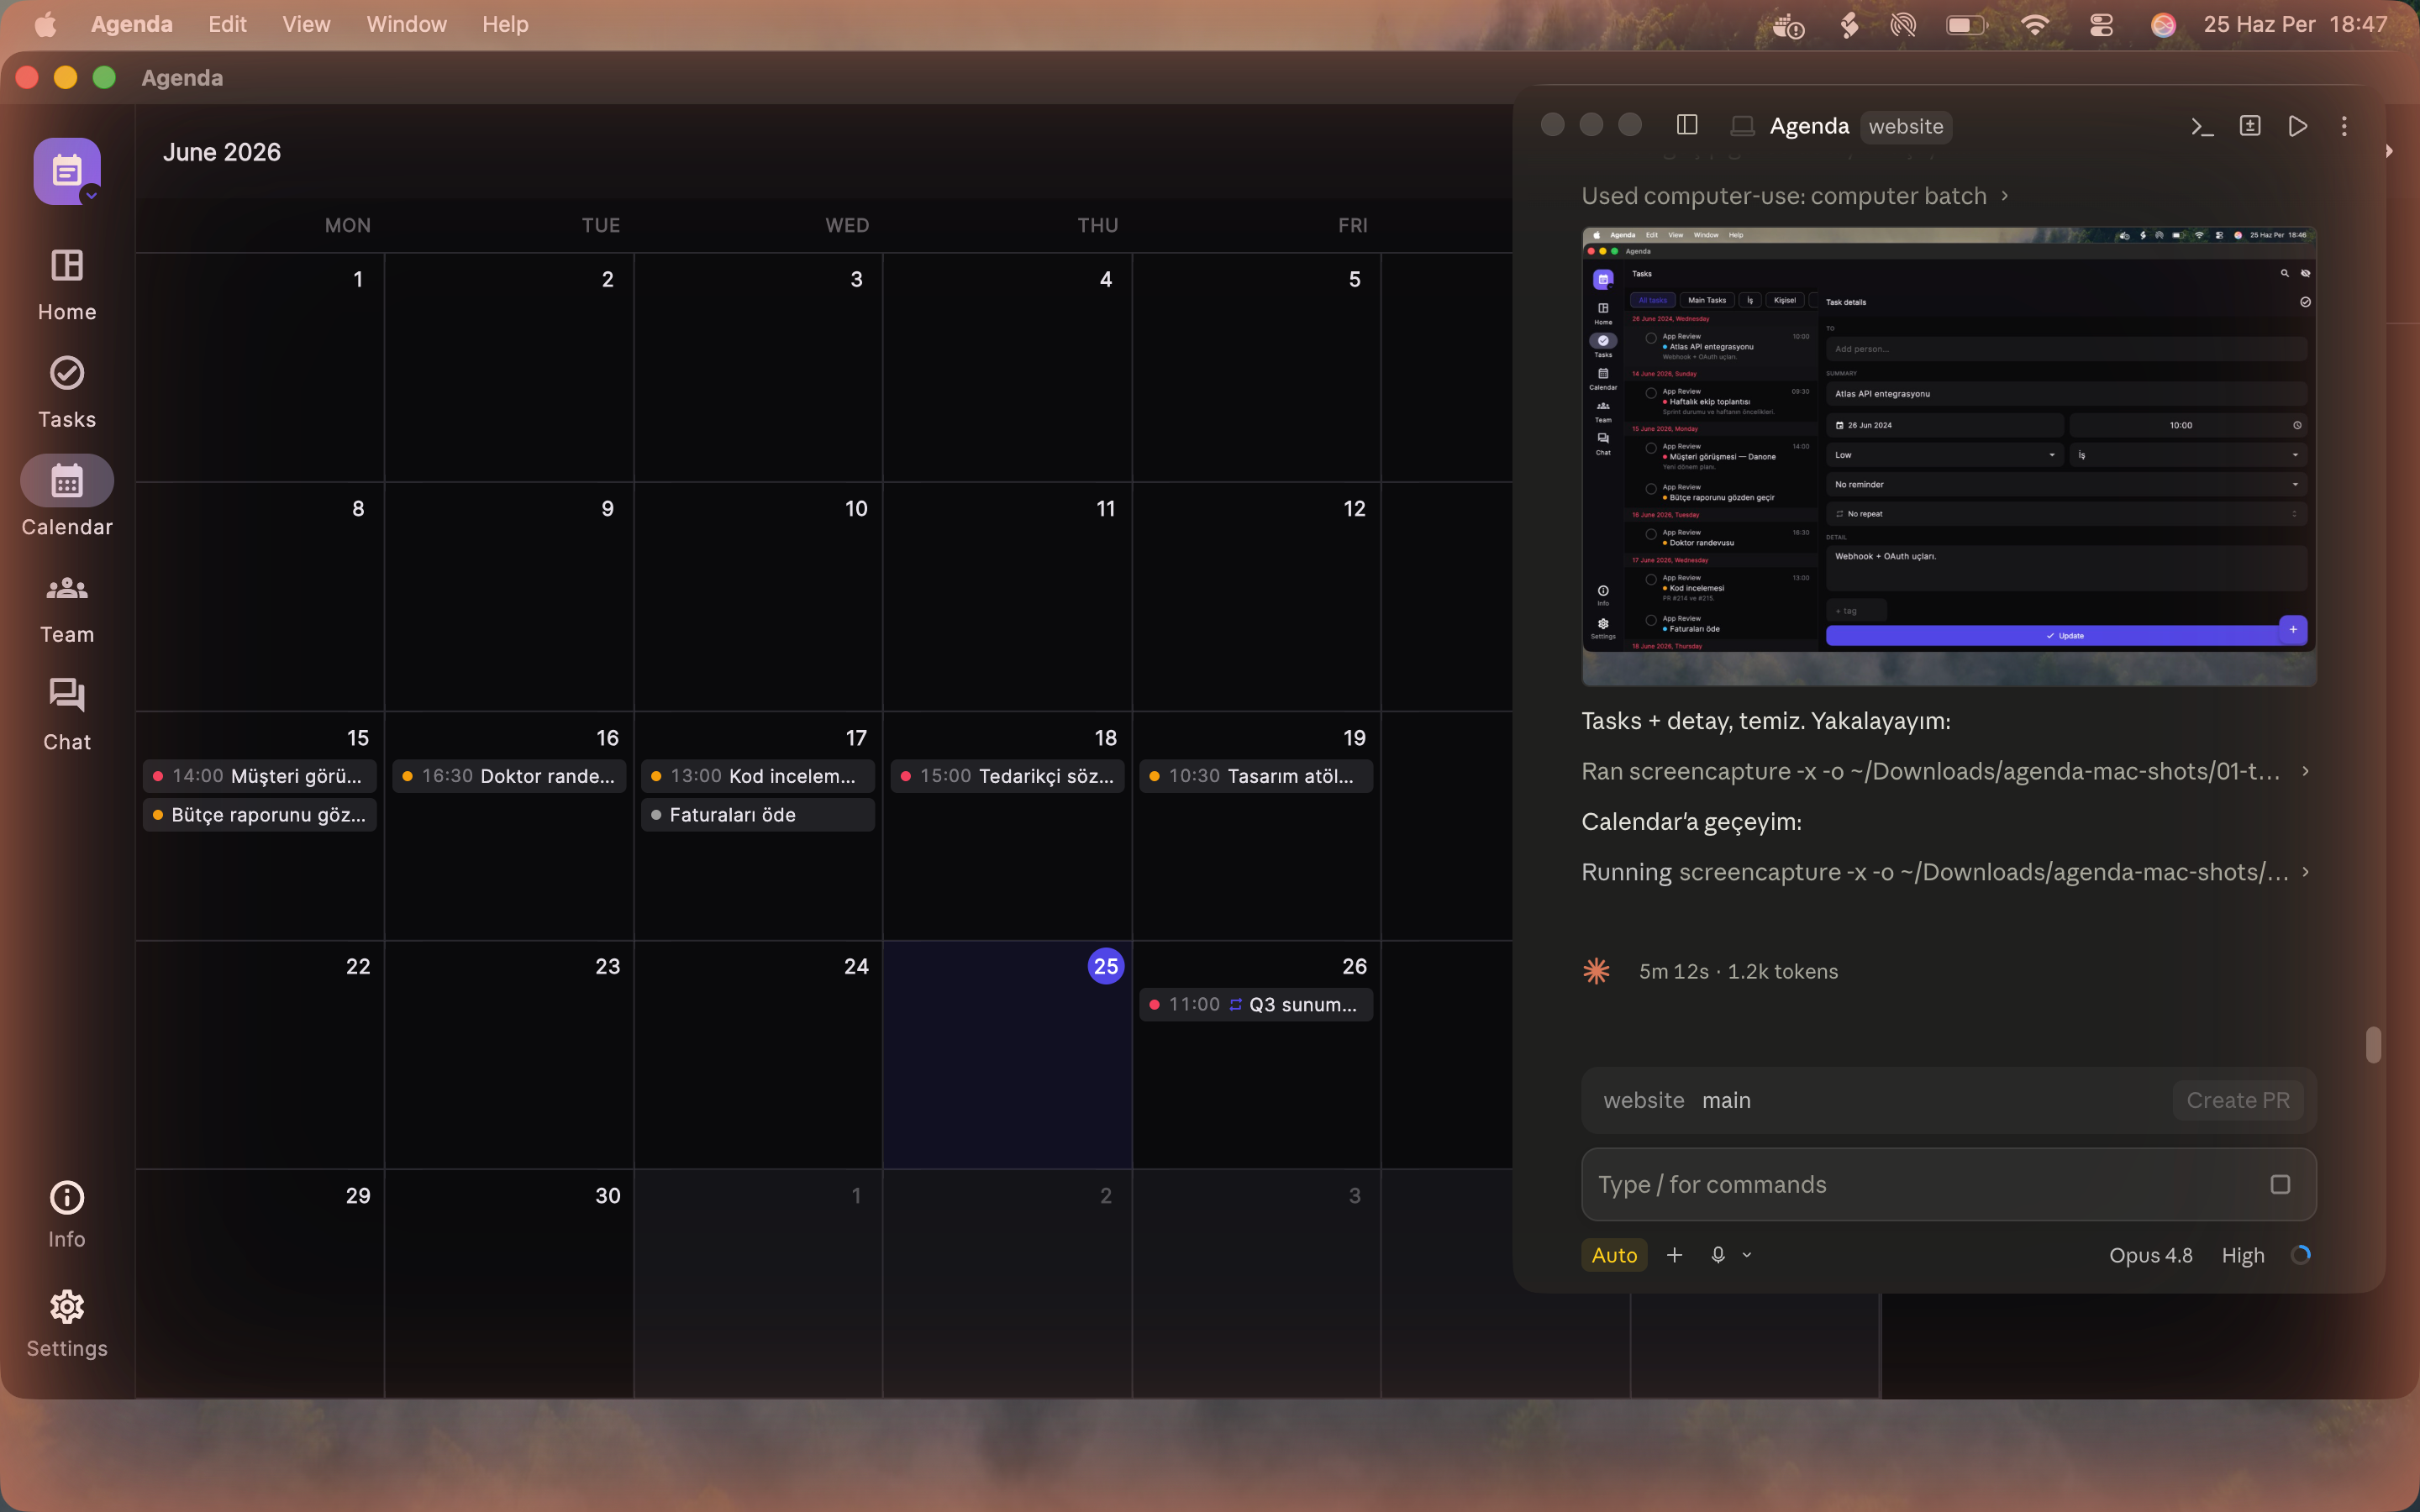Open the microphone options dropdown arrow

pyautogui.click(x=1747, y=1255)
